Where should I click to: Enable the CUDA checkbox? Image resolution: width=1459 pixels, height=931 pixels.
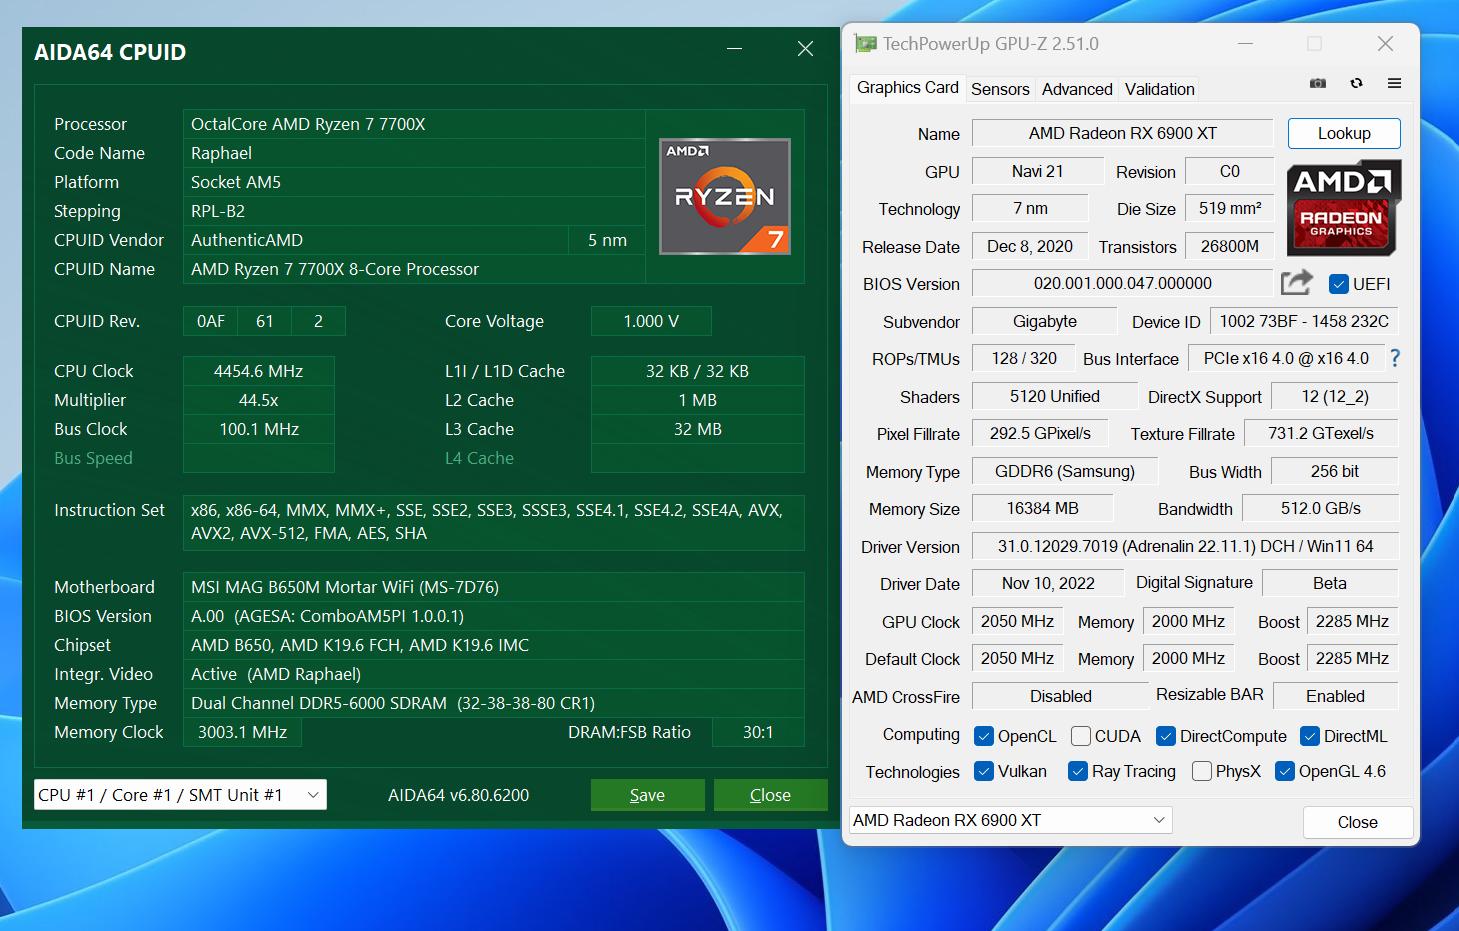(x=1080, y=736)
